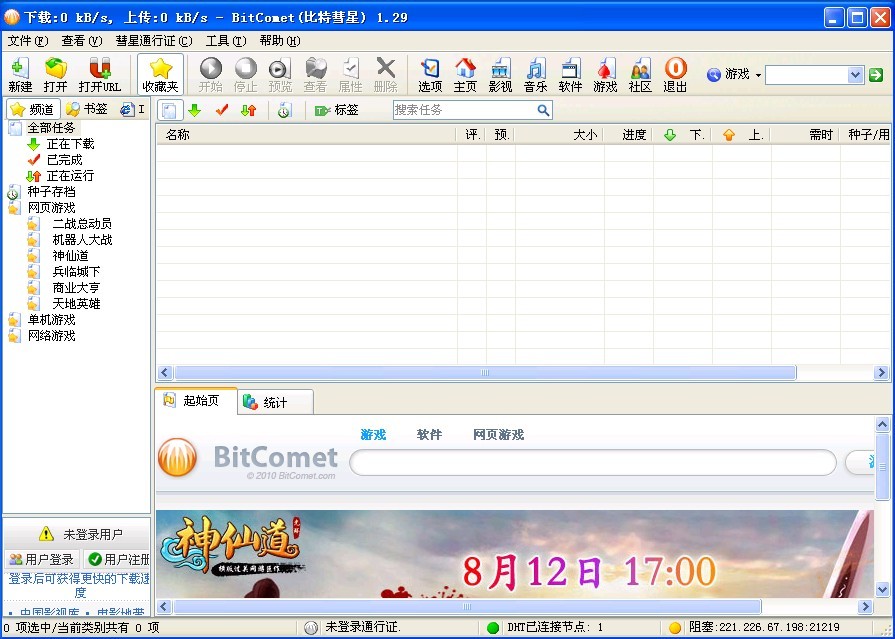The width and height of the screenshot is (895, 639).
Task: Expand the toolbar search combo box
Action: click(x=855, y=75)
